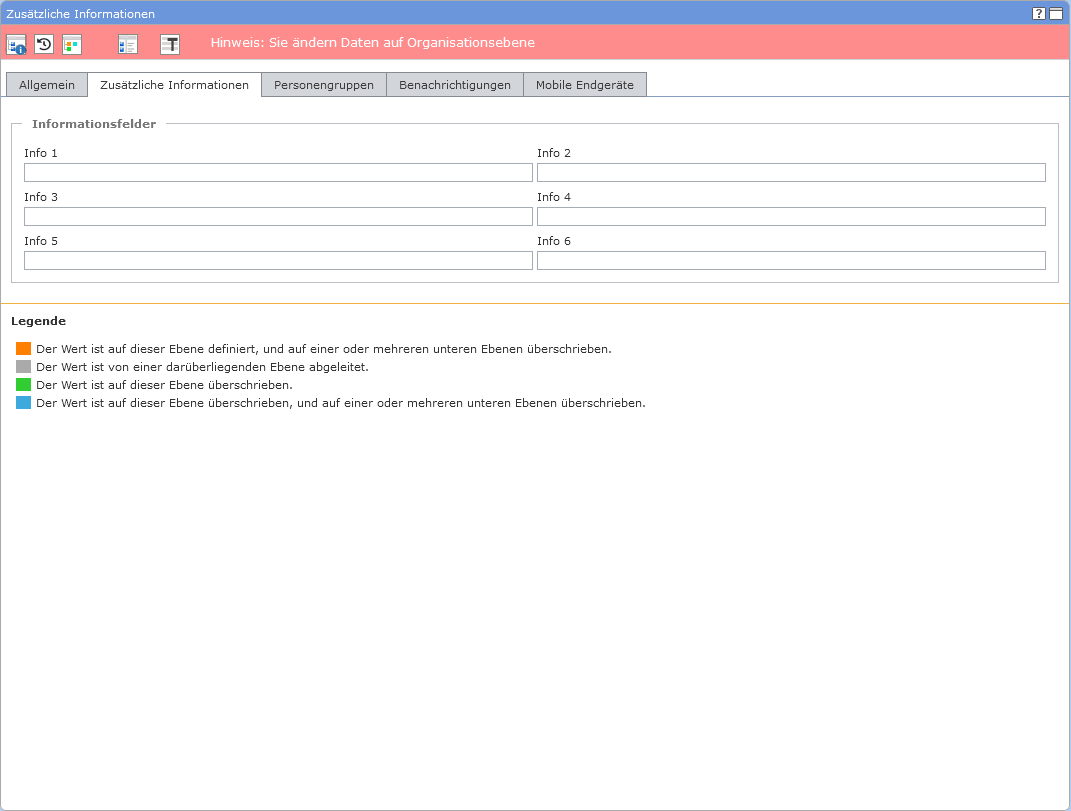
Task: Select the Zusätzliche Informationen tab
Action: (x=174, y=85)
